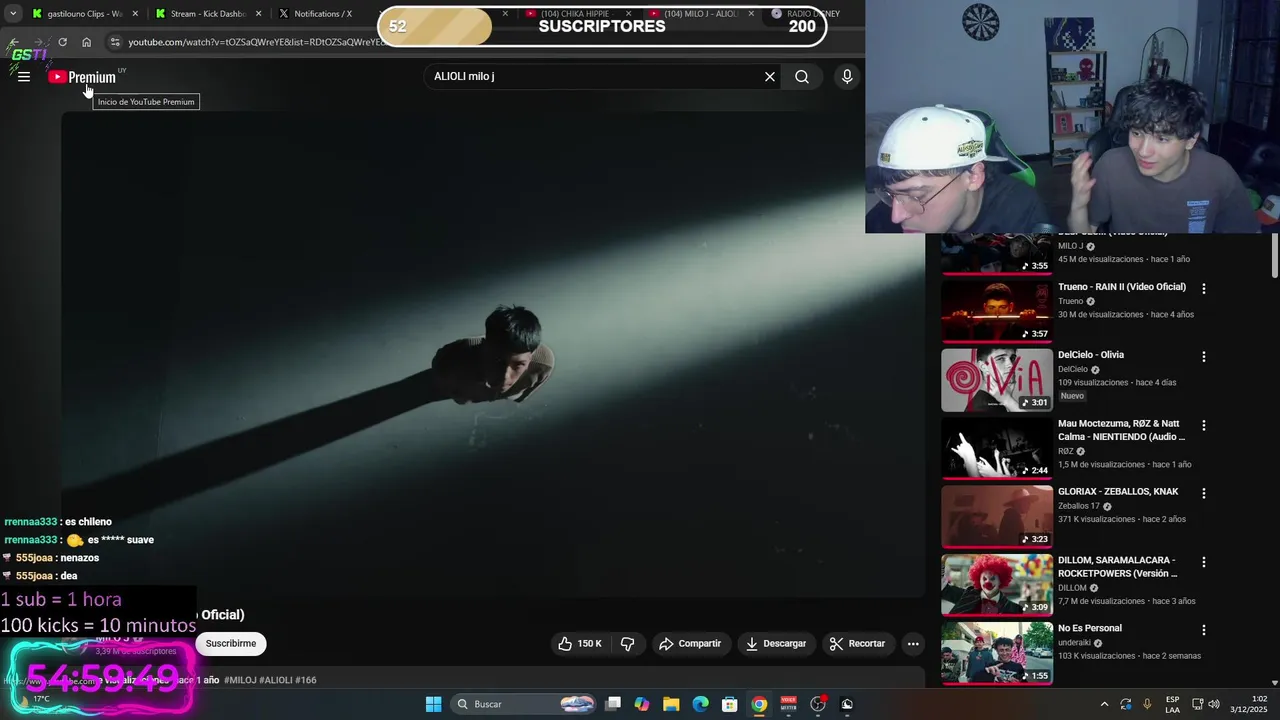Select the MILO J - ALIOLI tab
Image resolution: width=1280 pixels, height=720 pixels.
pos(700,14)
